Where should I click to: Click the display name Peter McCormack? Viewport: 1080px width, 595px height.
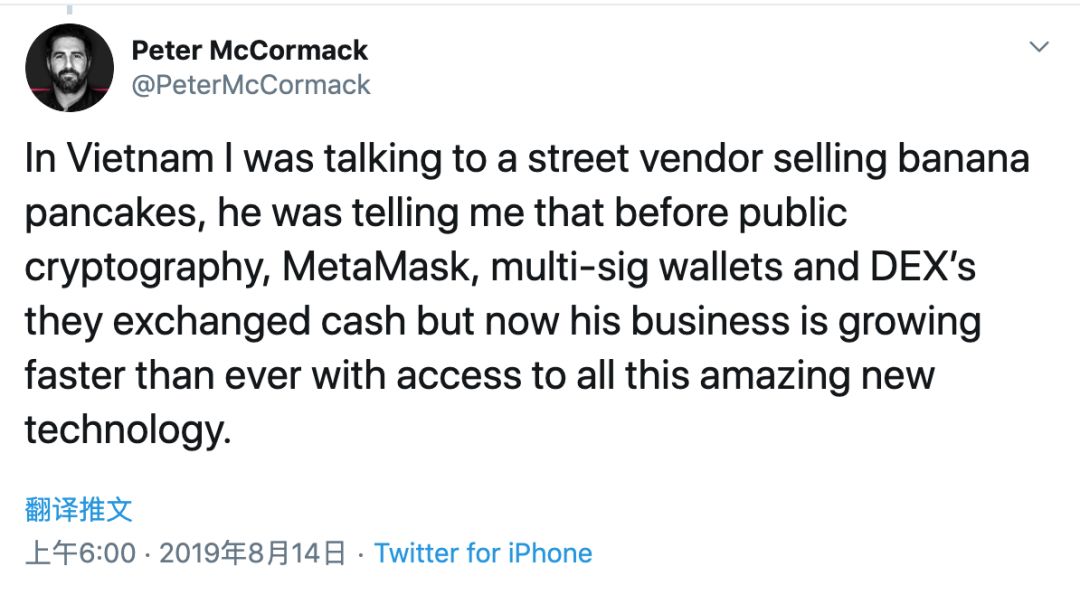point(250,50)
